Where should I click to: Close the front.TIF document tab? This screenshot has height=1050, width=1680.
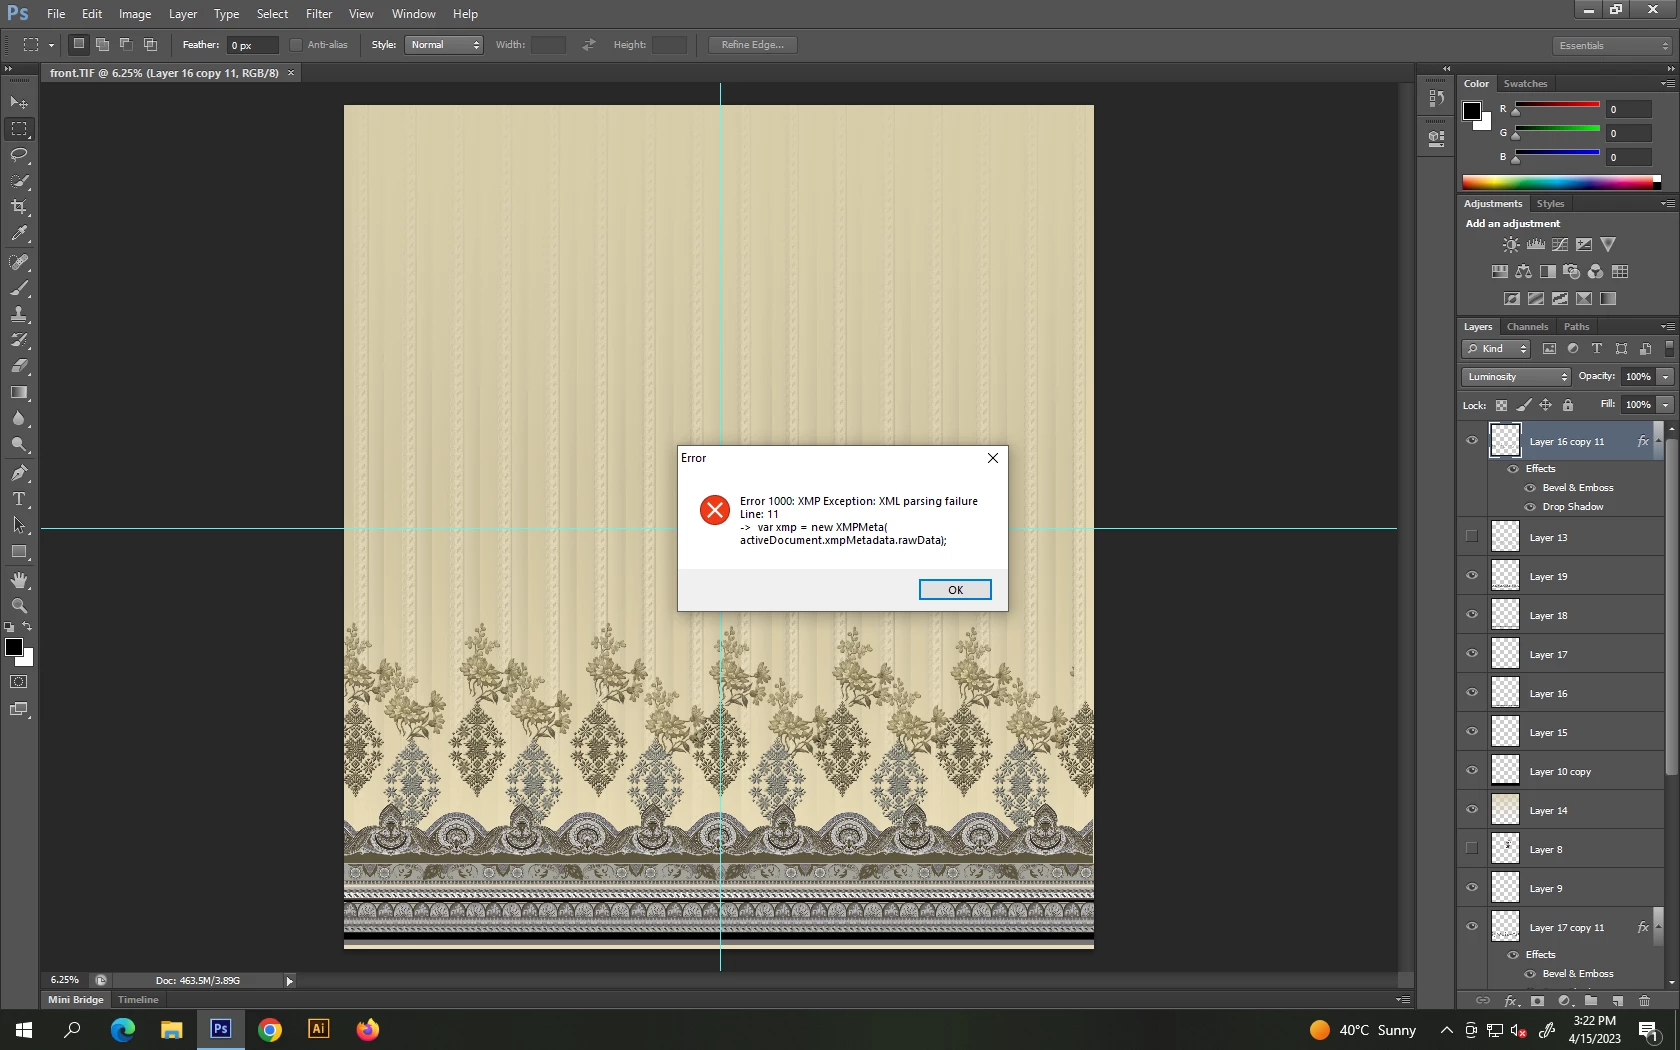tap(291, 73)
